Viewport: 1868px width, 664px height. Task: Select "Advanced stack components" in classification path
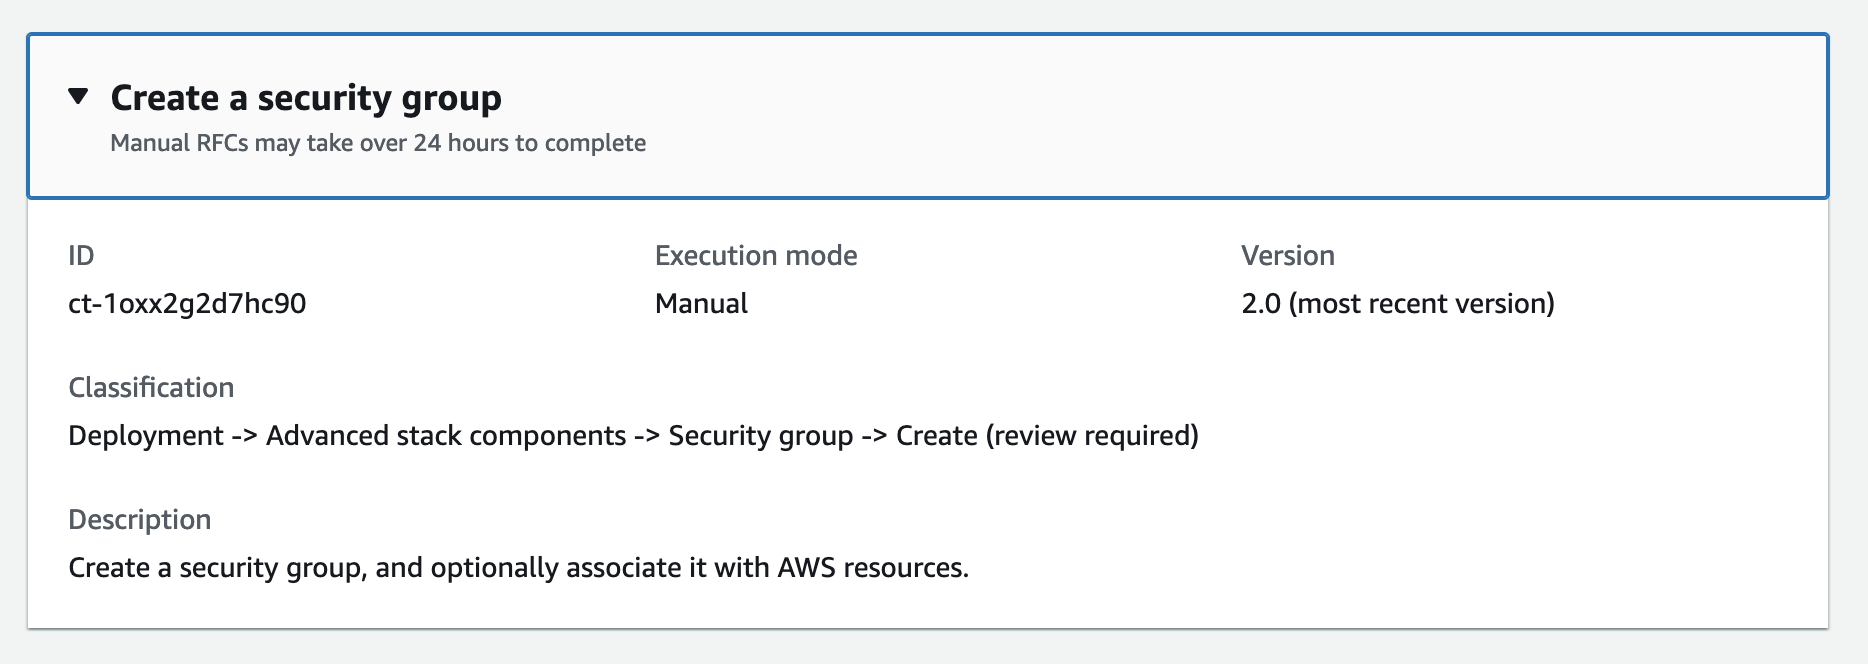(x=446, y=436)
